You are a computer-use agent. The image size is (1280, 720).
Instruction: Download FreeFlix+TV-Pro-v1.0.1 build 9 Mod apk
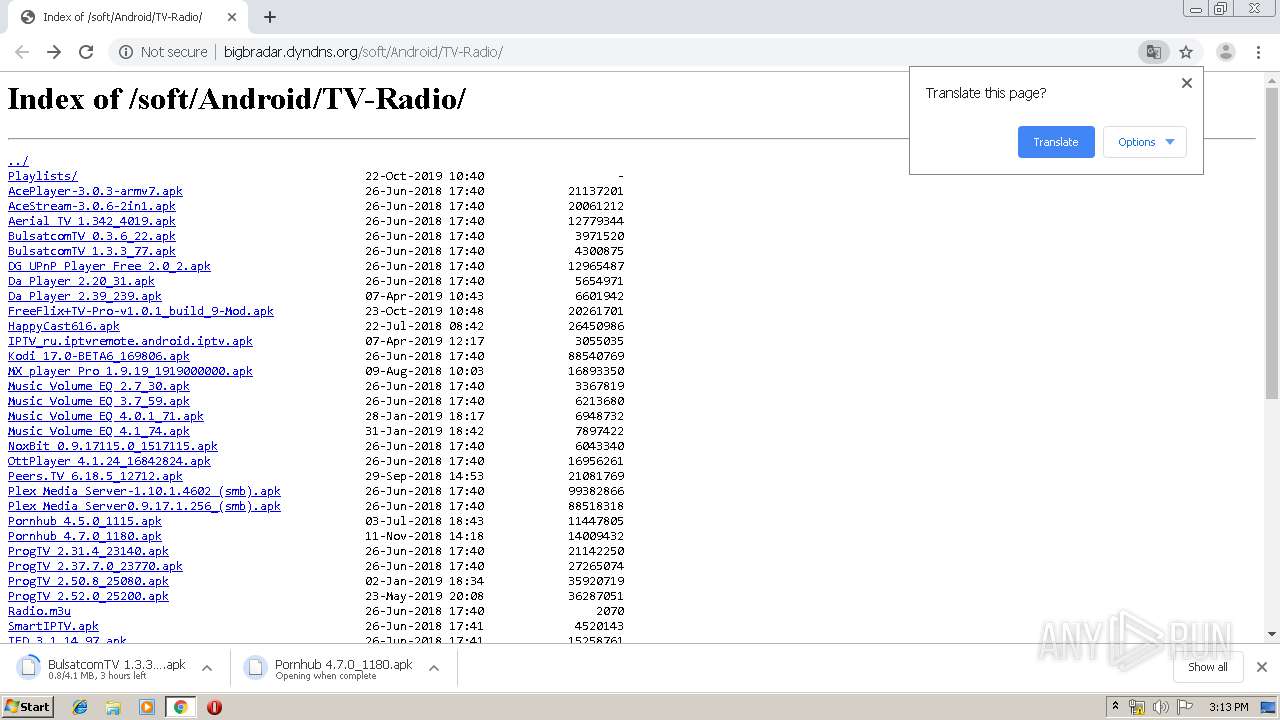click(x=141, y=311)
